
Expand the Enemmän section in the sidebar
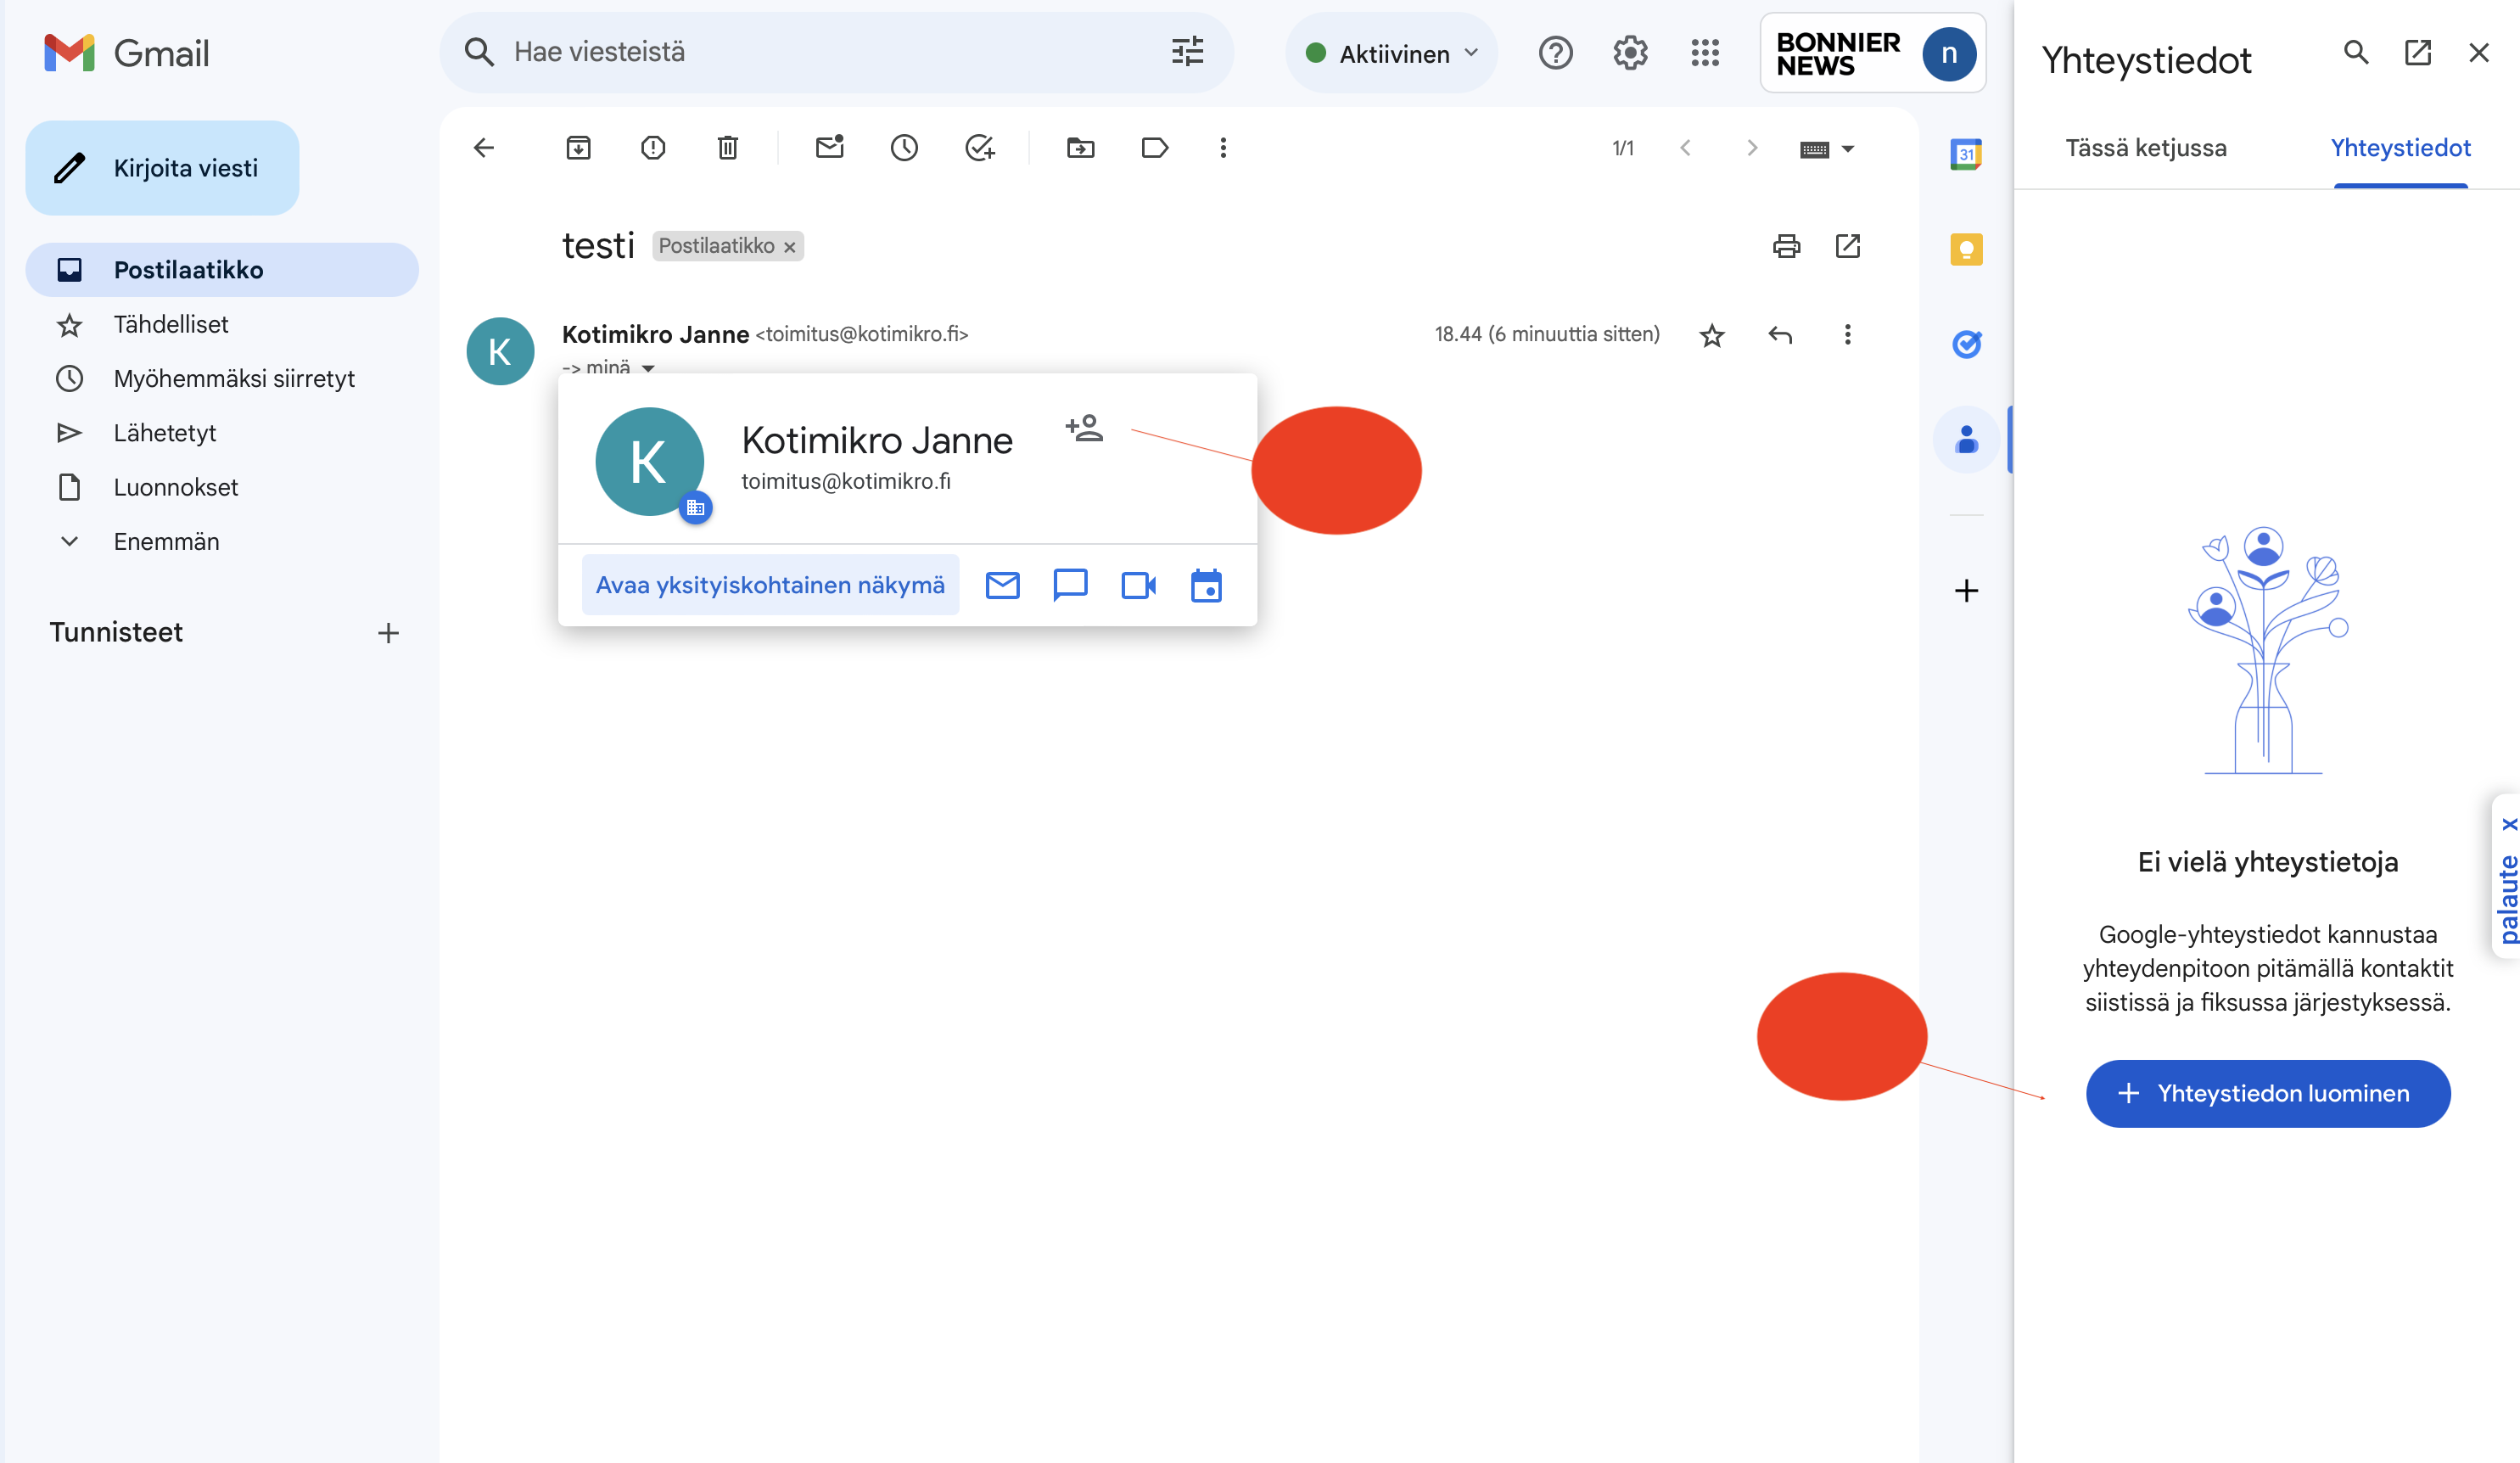[x=166, y=541]
